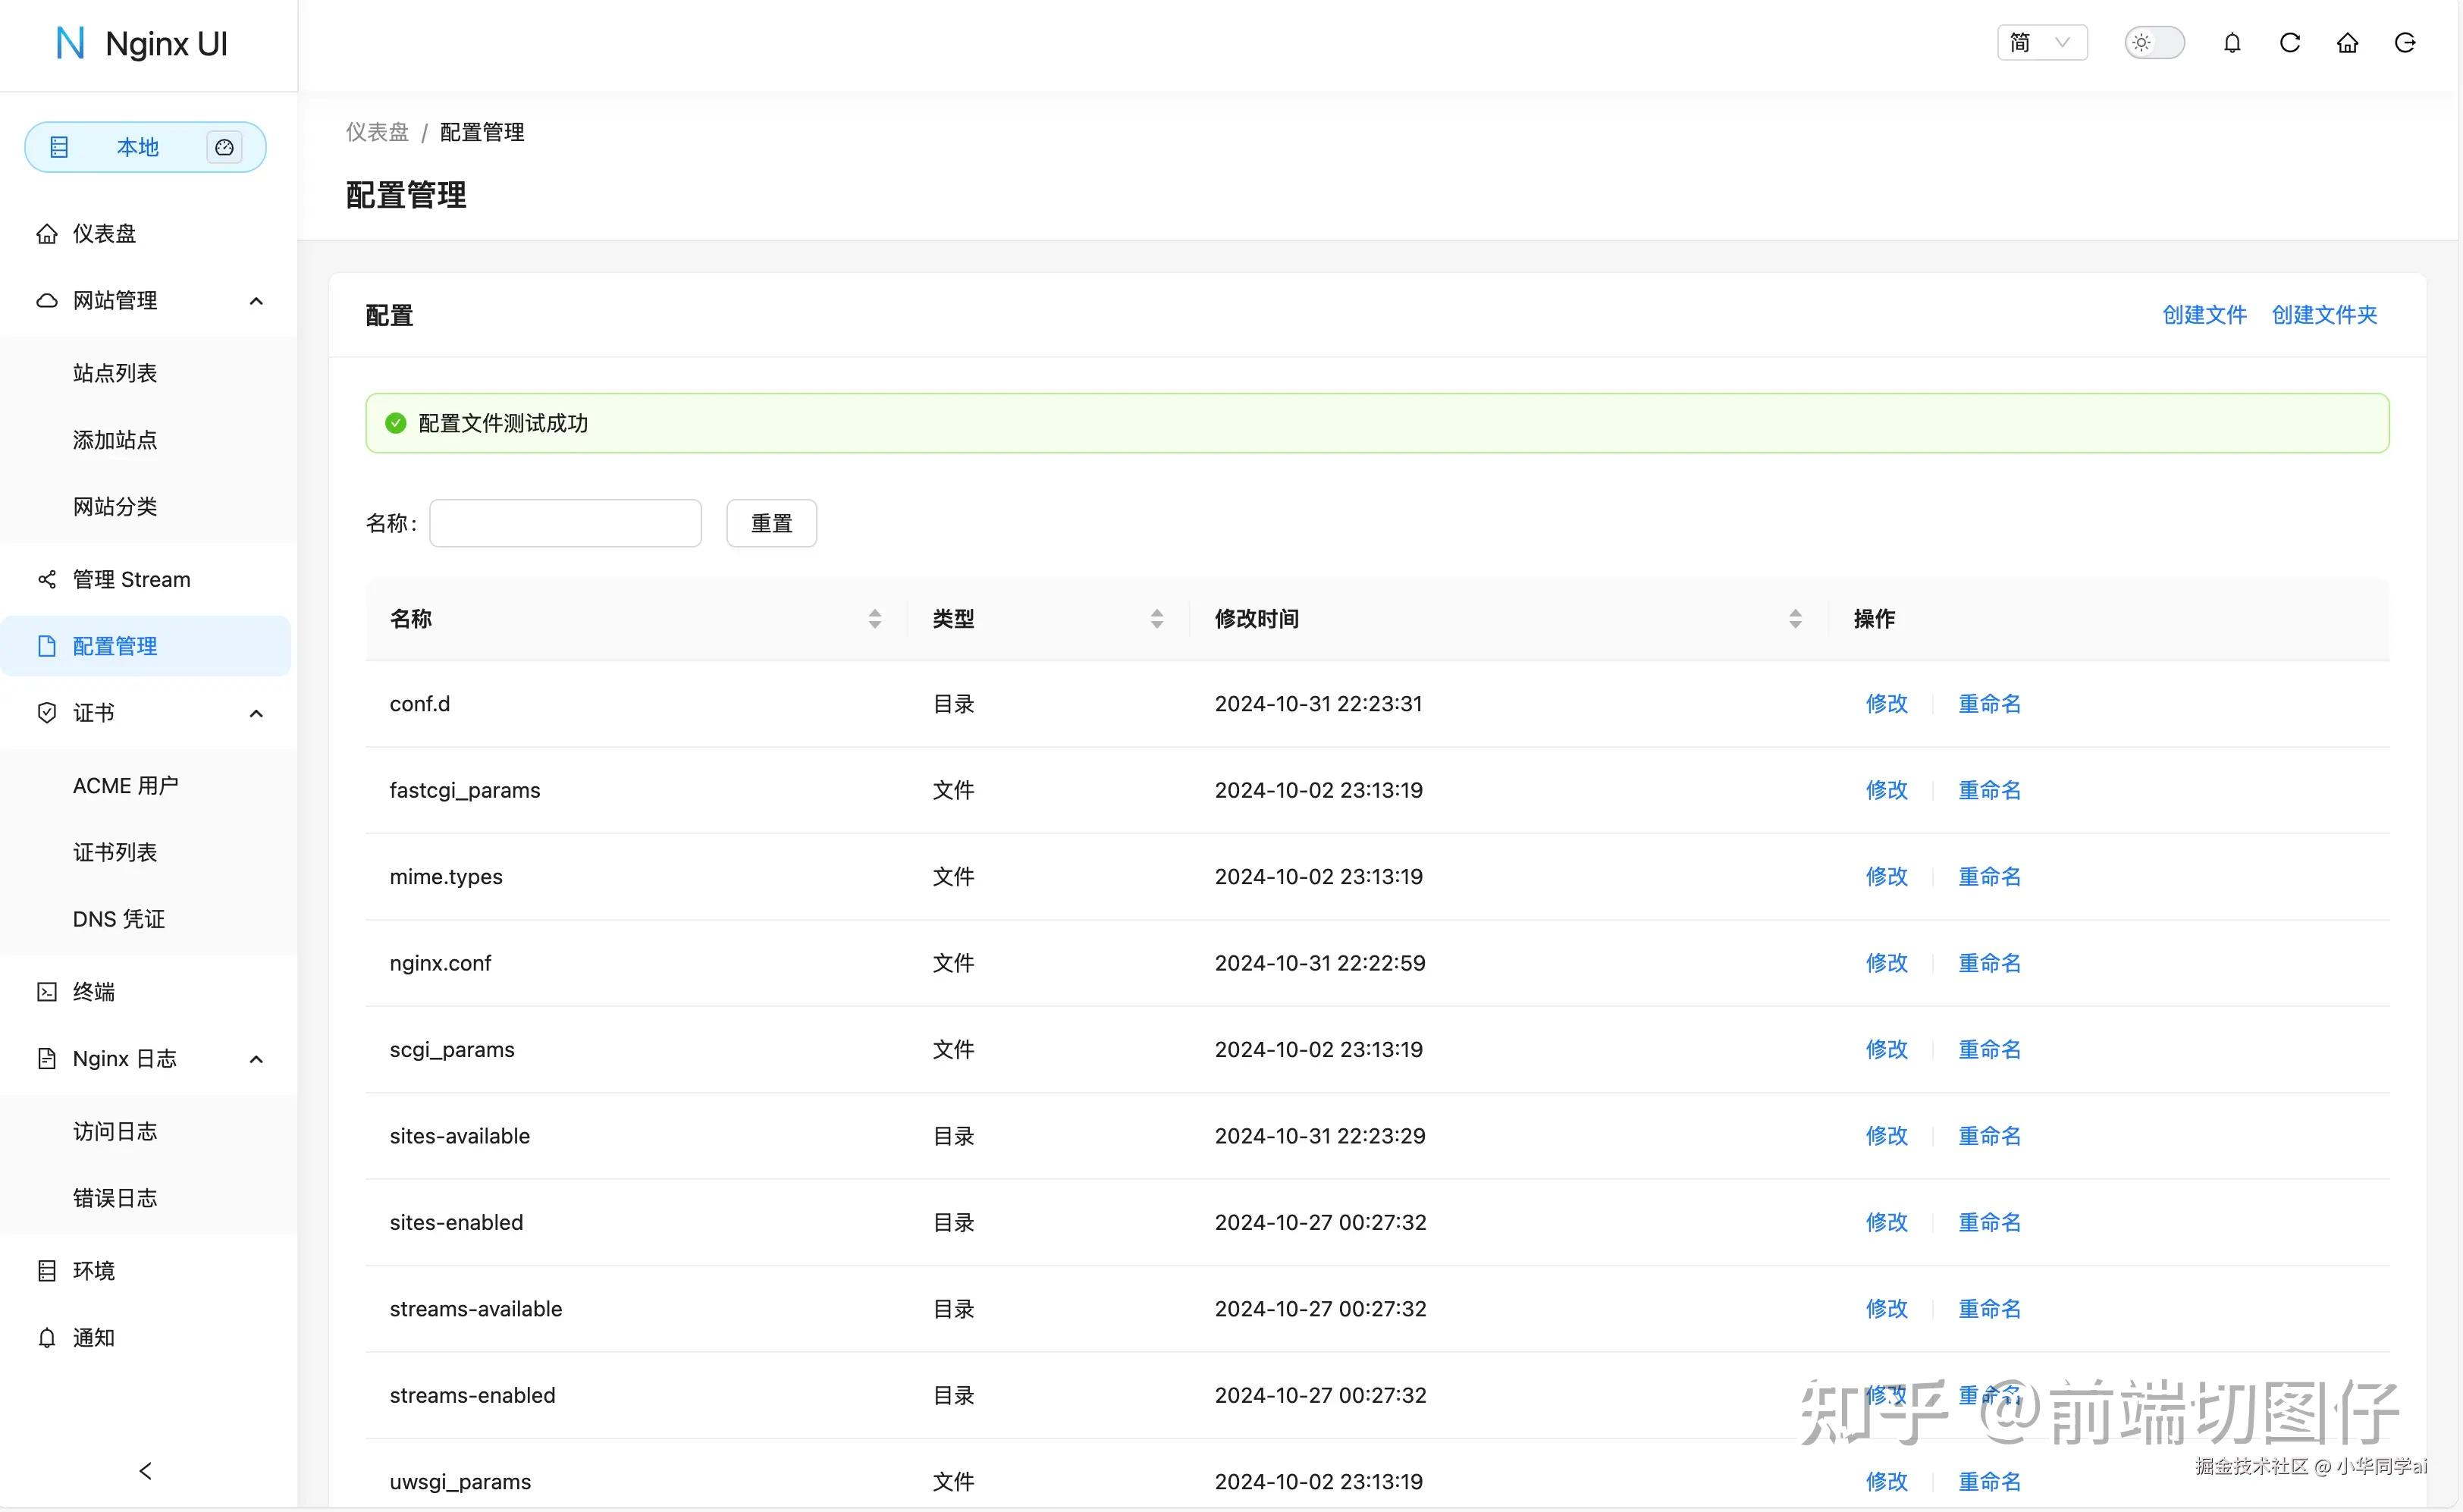Click the refresh icon in the header
Image resolution: width=2463 pixels, height=1512 pixels.
pos(2290,42)
